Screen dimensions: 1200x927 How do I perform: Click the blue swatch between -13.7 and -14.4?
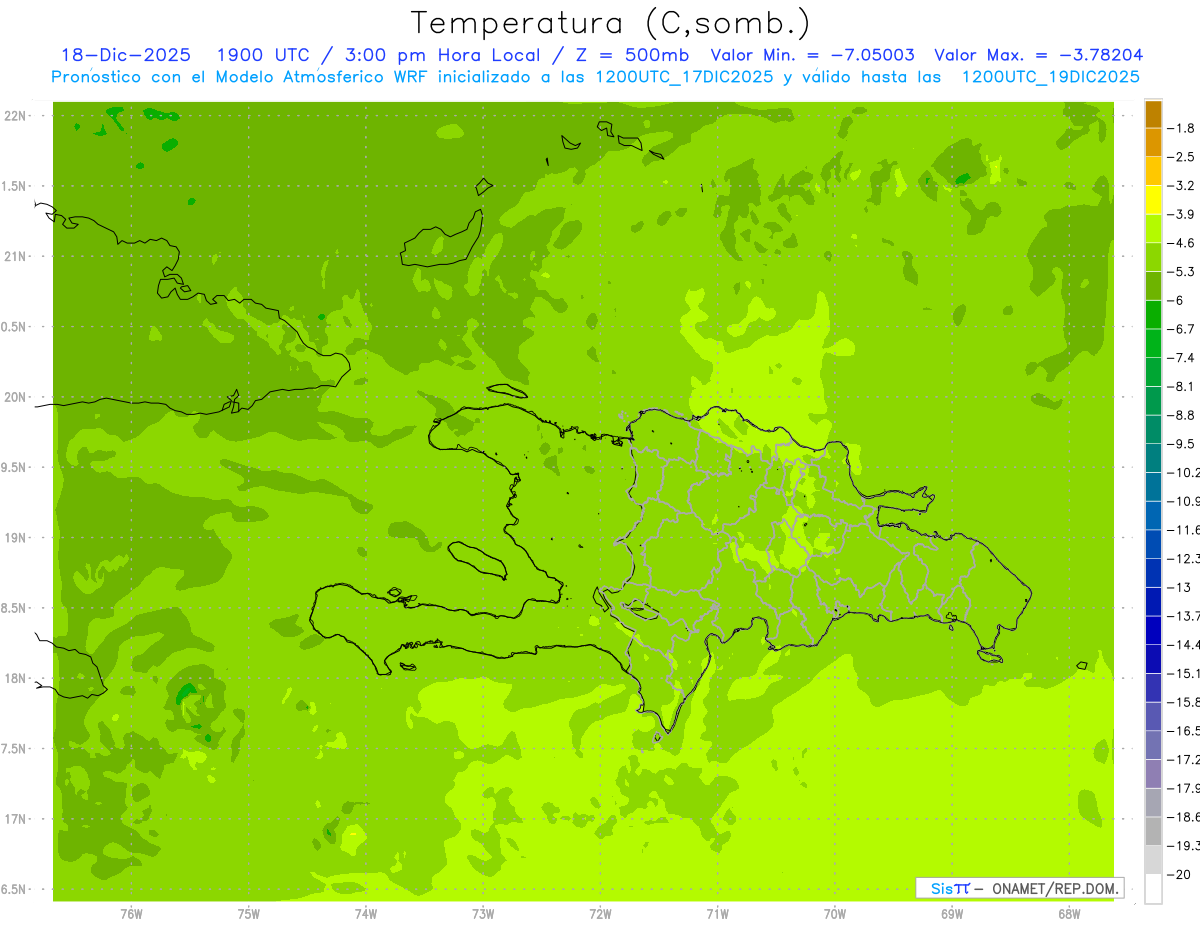point(1153,630)
